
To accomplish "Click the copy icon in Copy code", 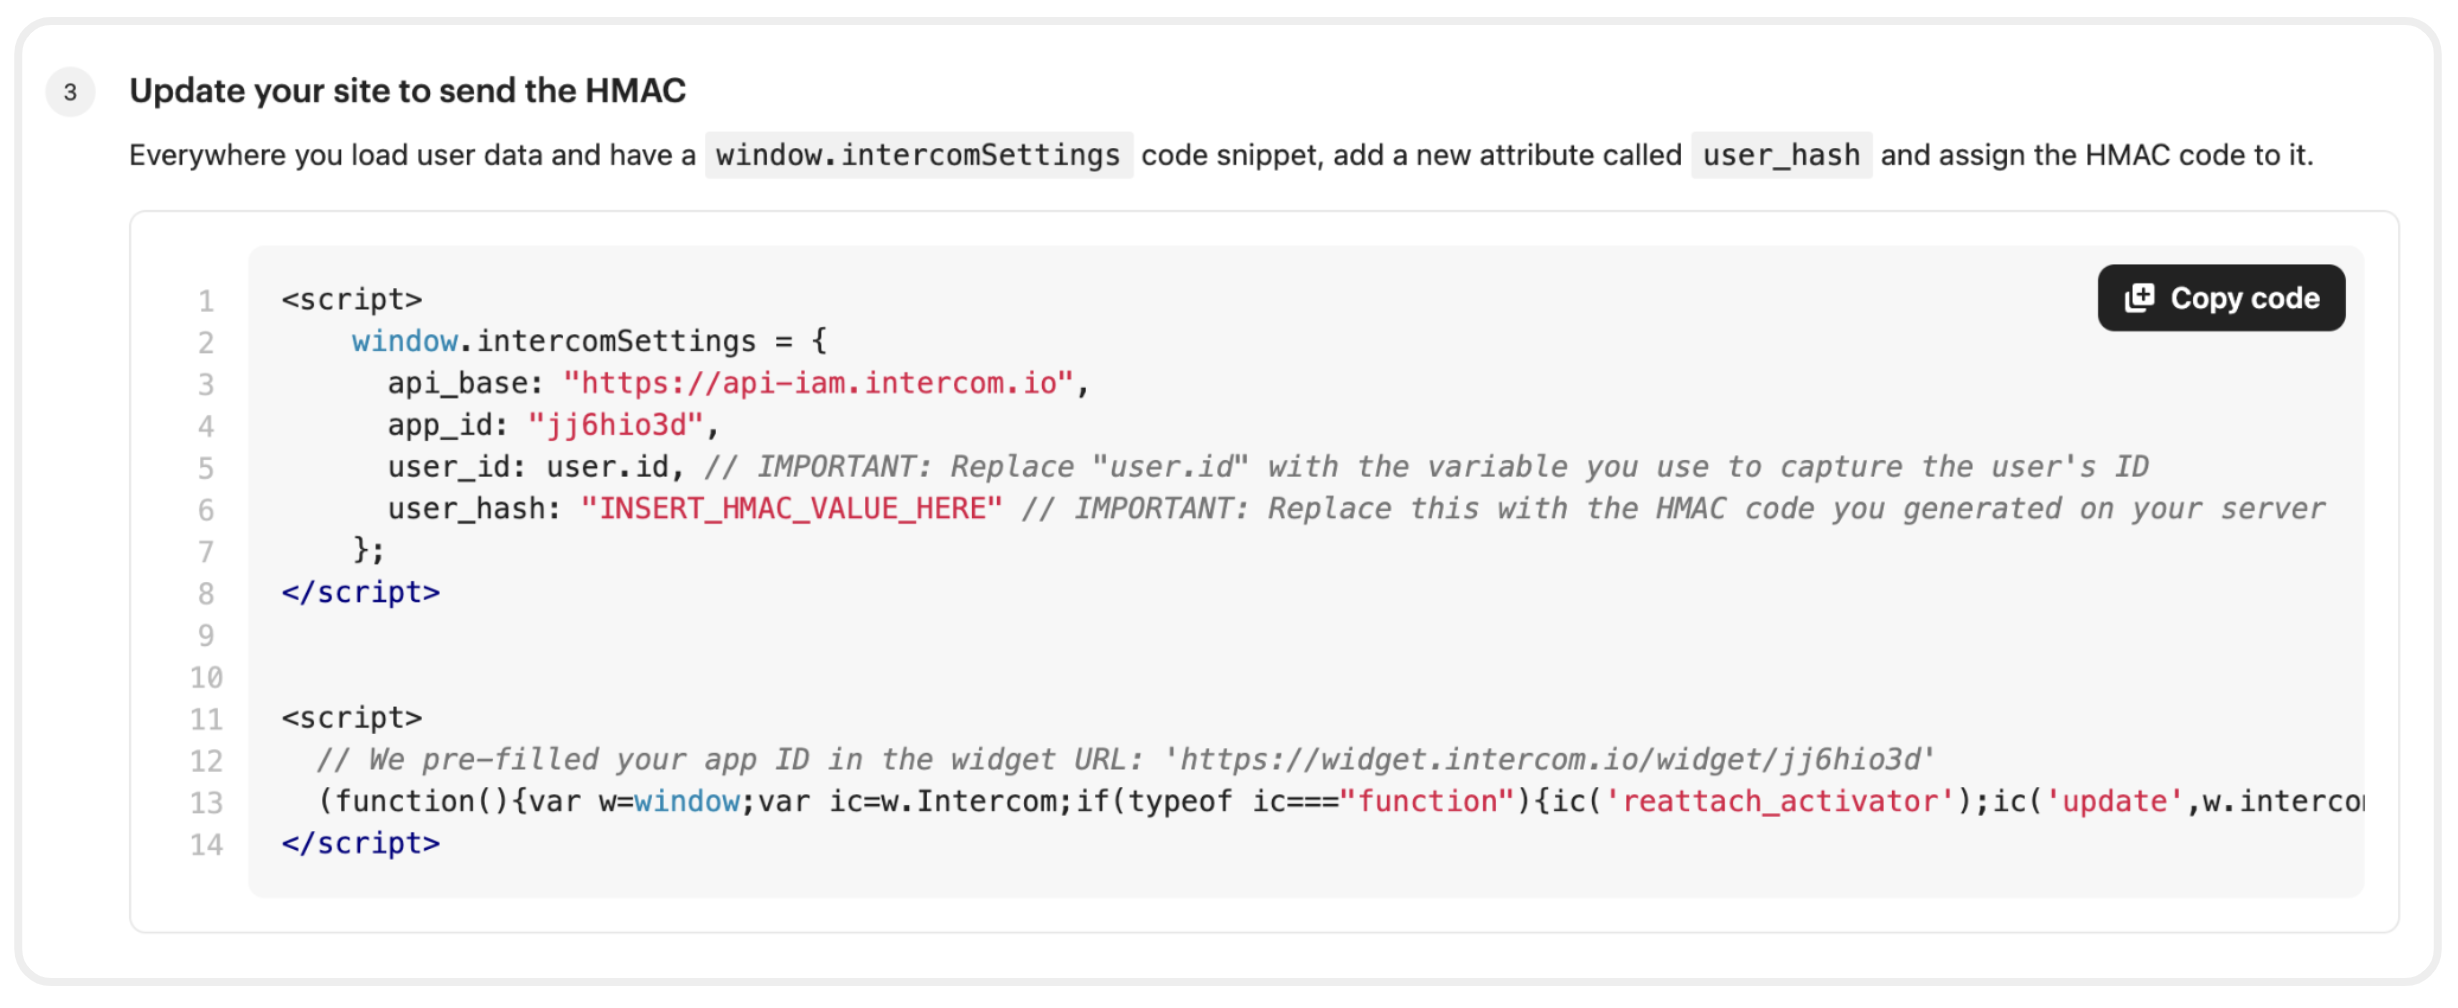I will tap(2139, 298).
